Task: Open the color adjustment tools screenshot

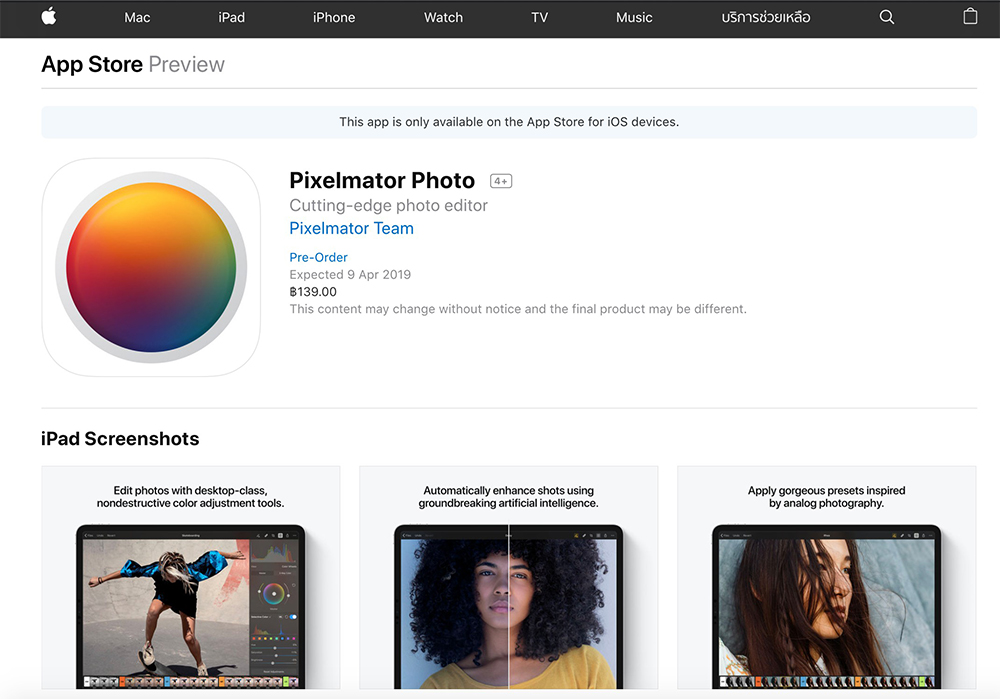Action: tap(191, 580)
